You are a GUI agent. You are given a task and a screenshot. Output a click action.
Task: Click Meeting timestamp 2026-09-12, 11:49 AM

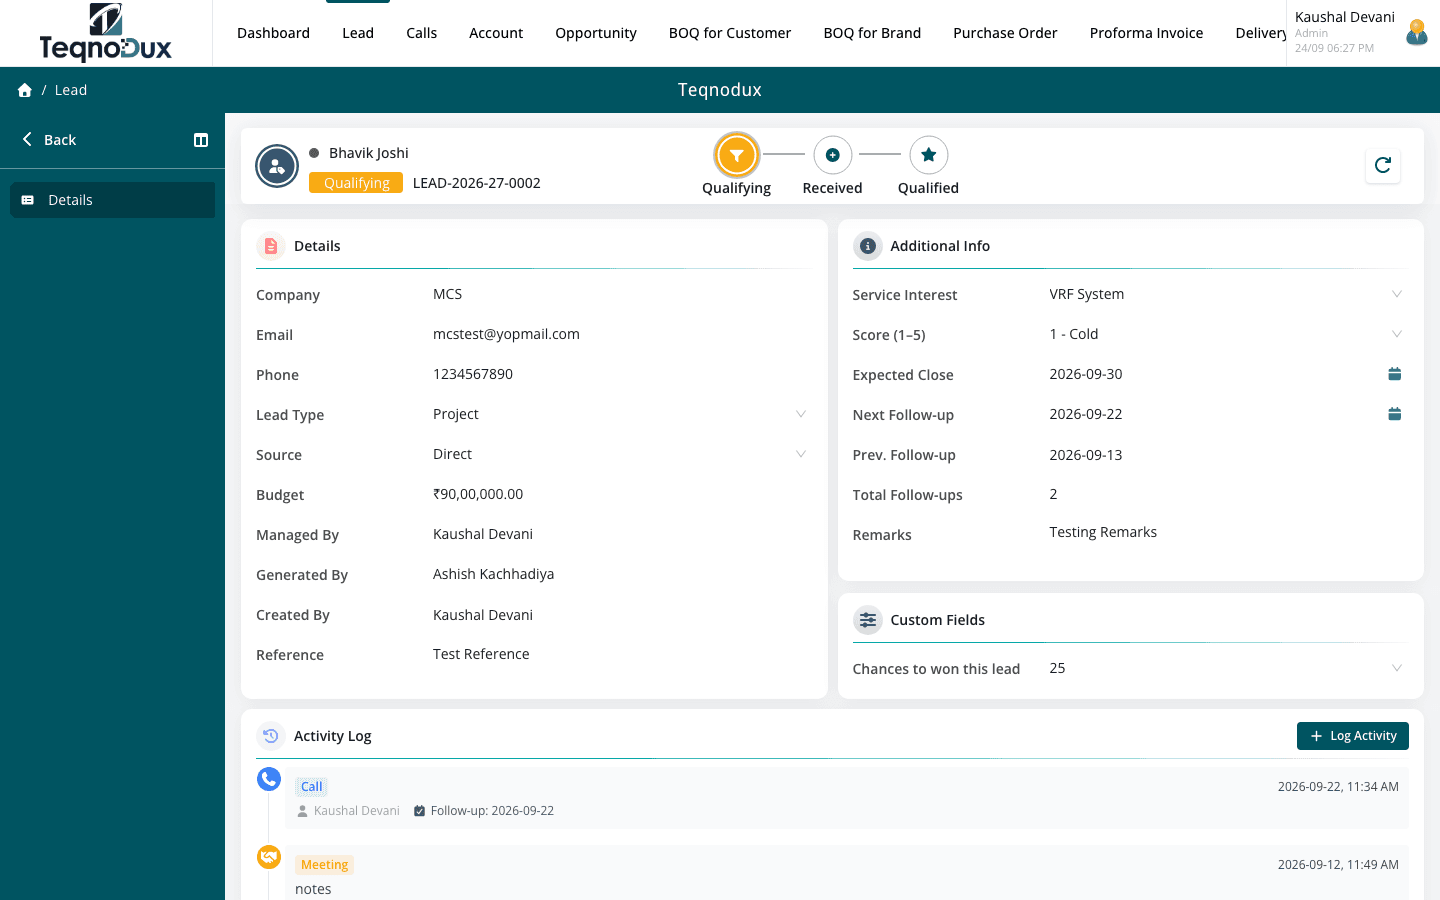(1338, 865)
